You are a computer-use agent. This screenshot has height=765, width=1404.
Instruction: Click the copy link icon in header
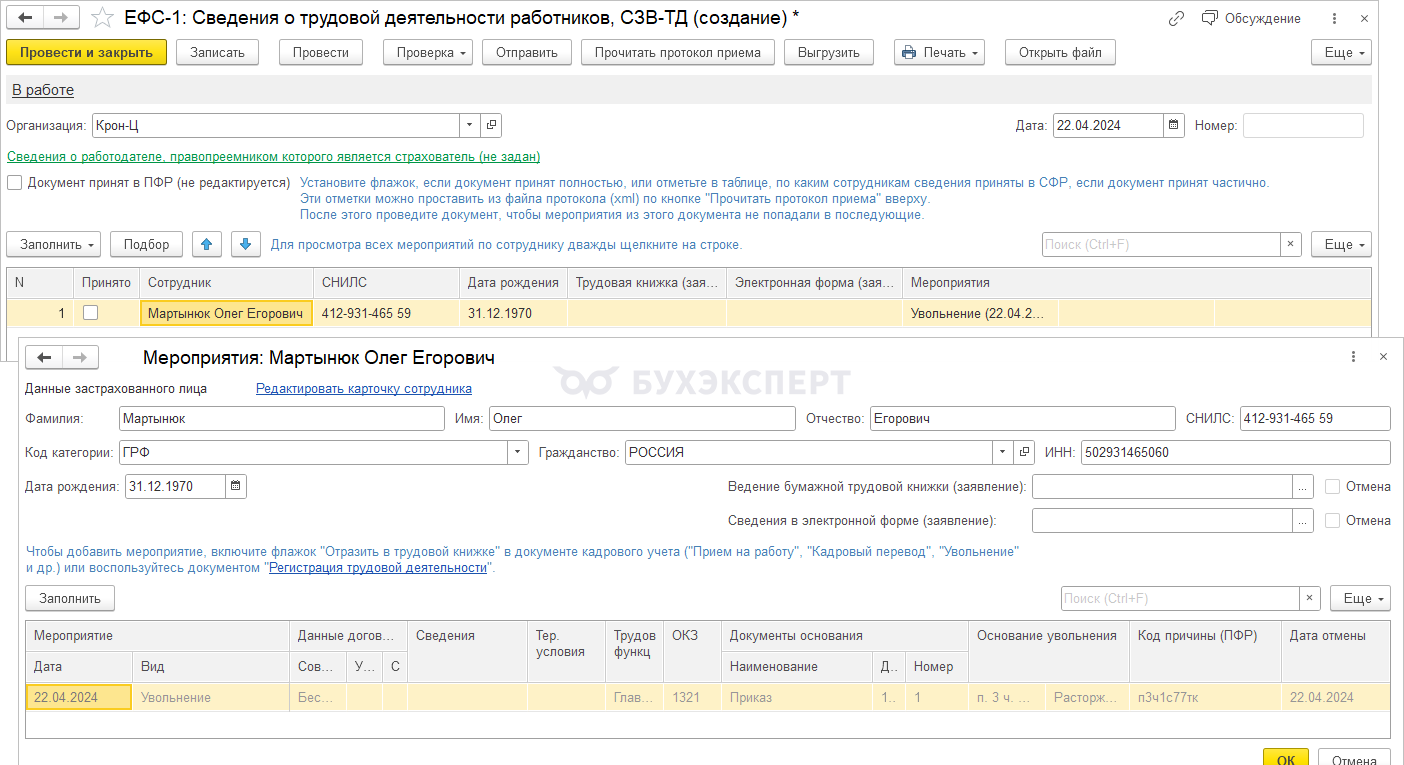1176,19
